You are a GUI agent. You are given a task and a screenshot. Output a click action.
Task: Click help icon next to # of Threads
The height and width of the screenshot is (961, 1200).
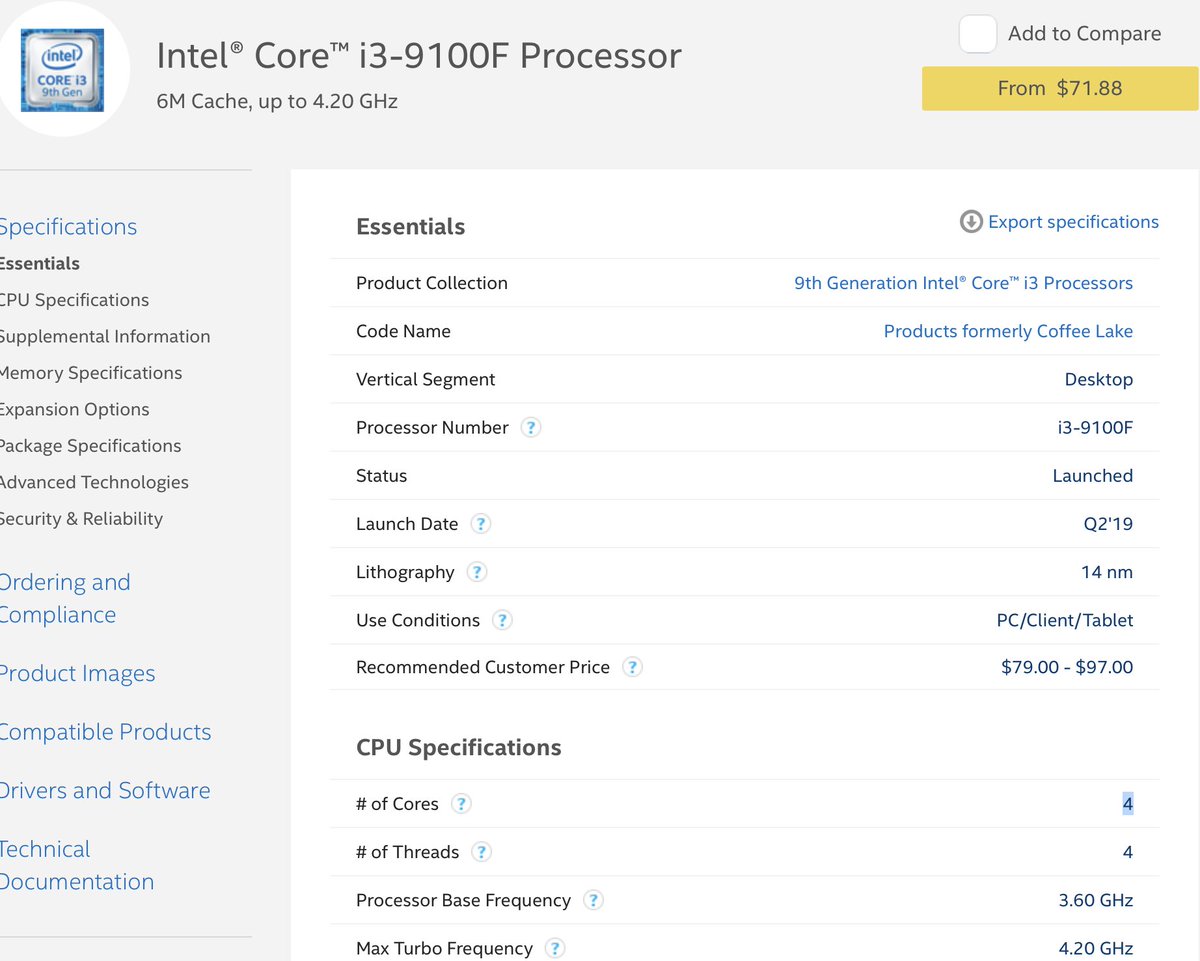[x=482, y=852]
